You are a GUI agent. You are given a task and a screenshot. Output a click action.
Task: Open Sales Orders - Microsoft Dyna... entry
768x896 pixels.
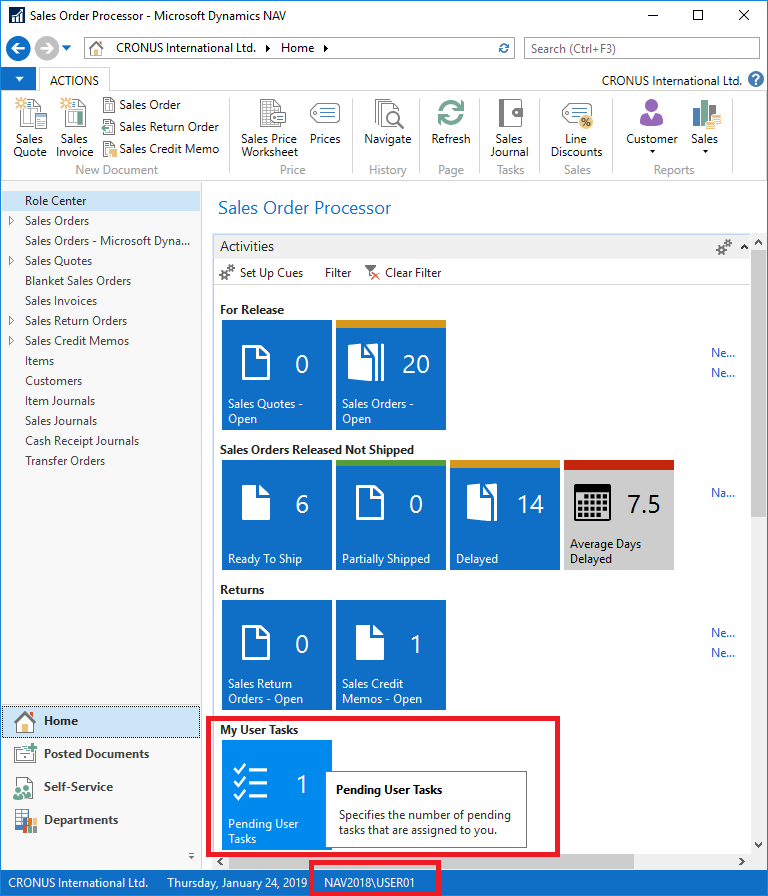click(x=107, y=241)
